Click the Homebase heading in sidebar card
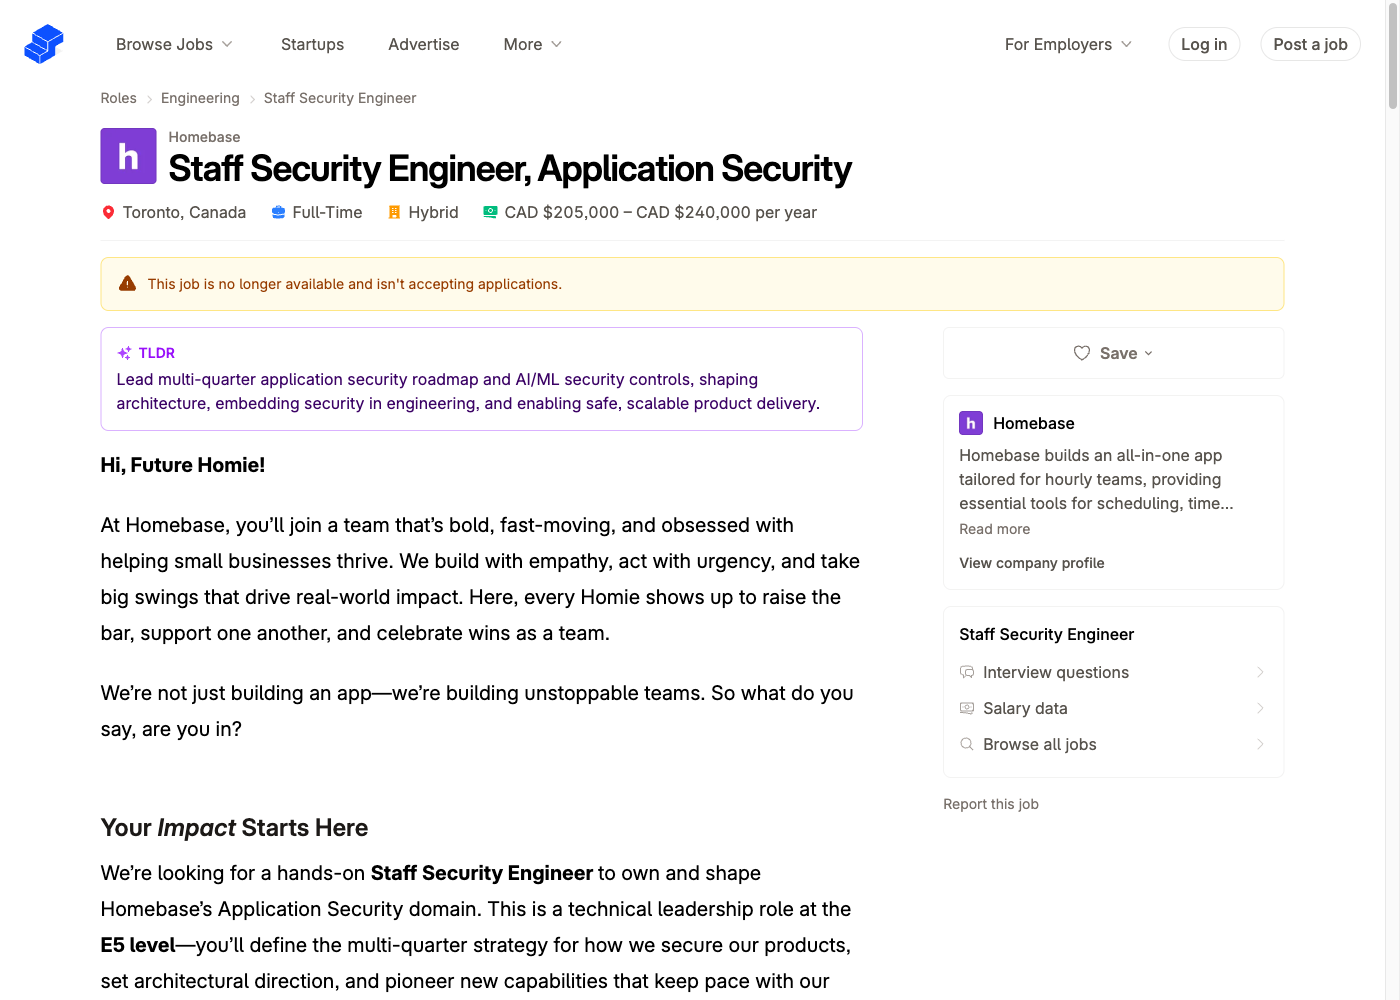Image resolution: width=1400 pixels, height=1000 pixels. click(1034, 423)
